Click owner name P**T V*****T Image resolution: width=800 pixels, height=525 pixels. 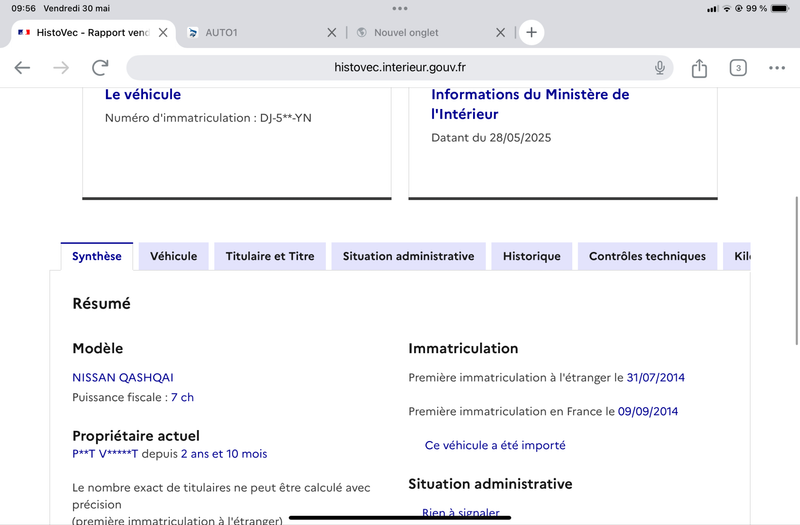[x=105, y=454]
